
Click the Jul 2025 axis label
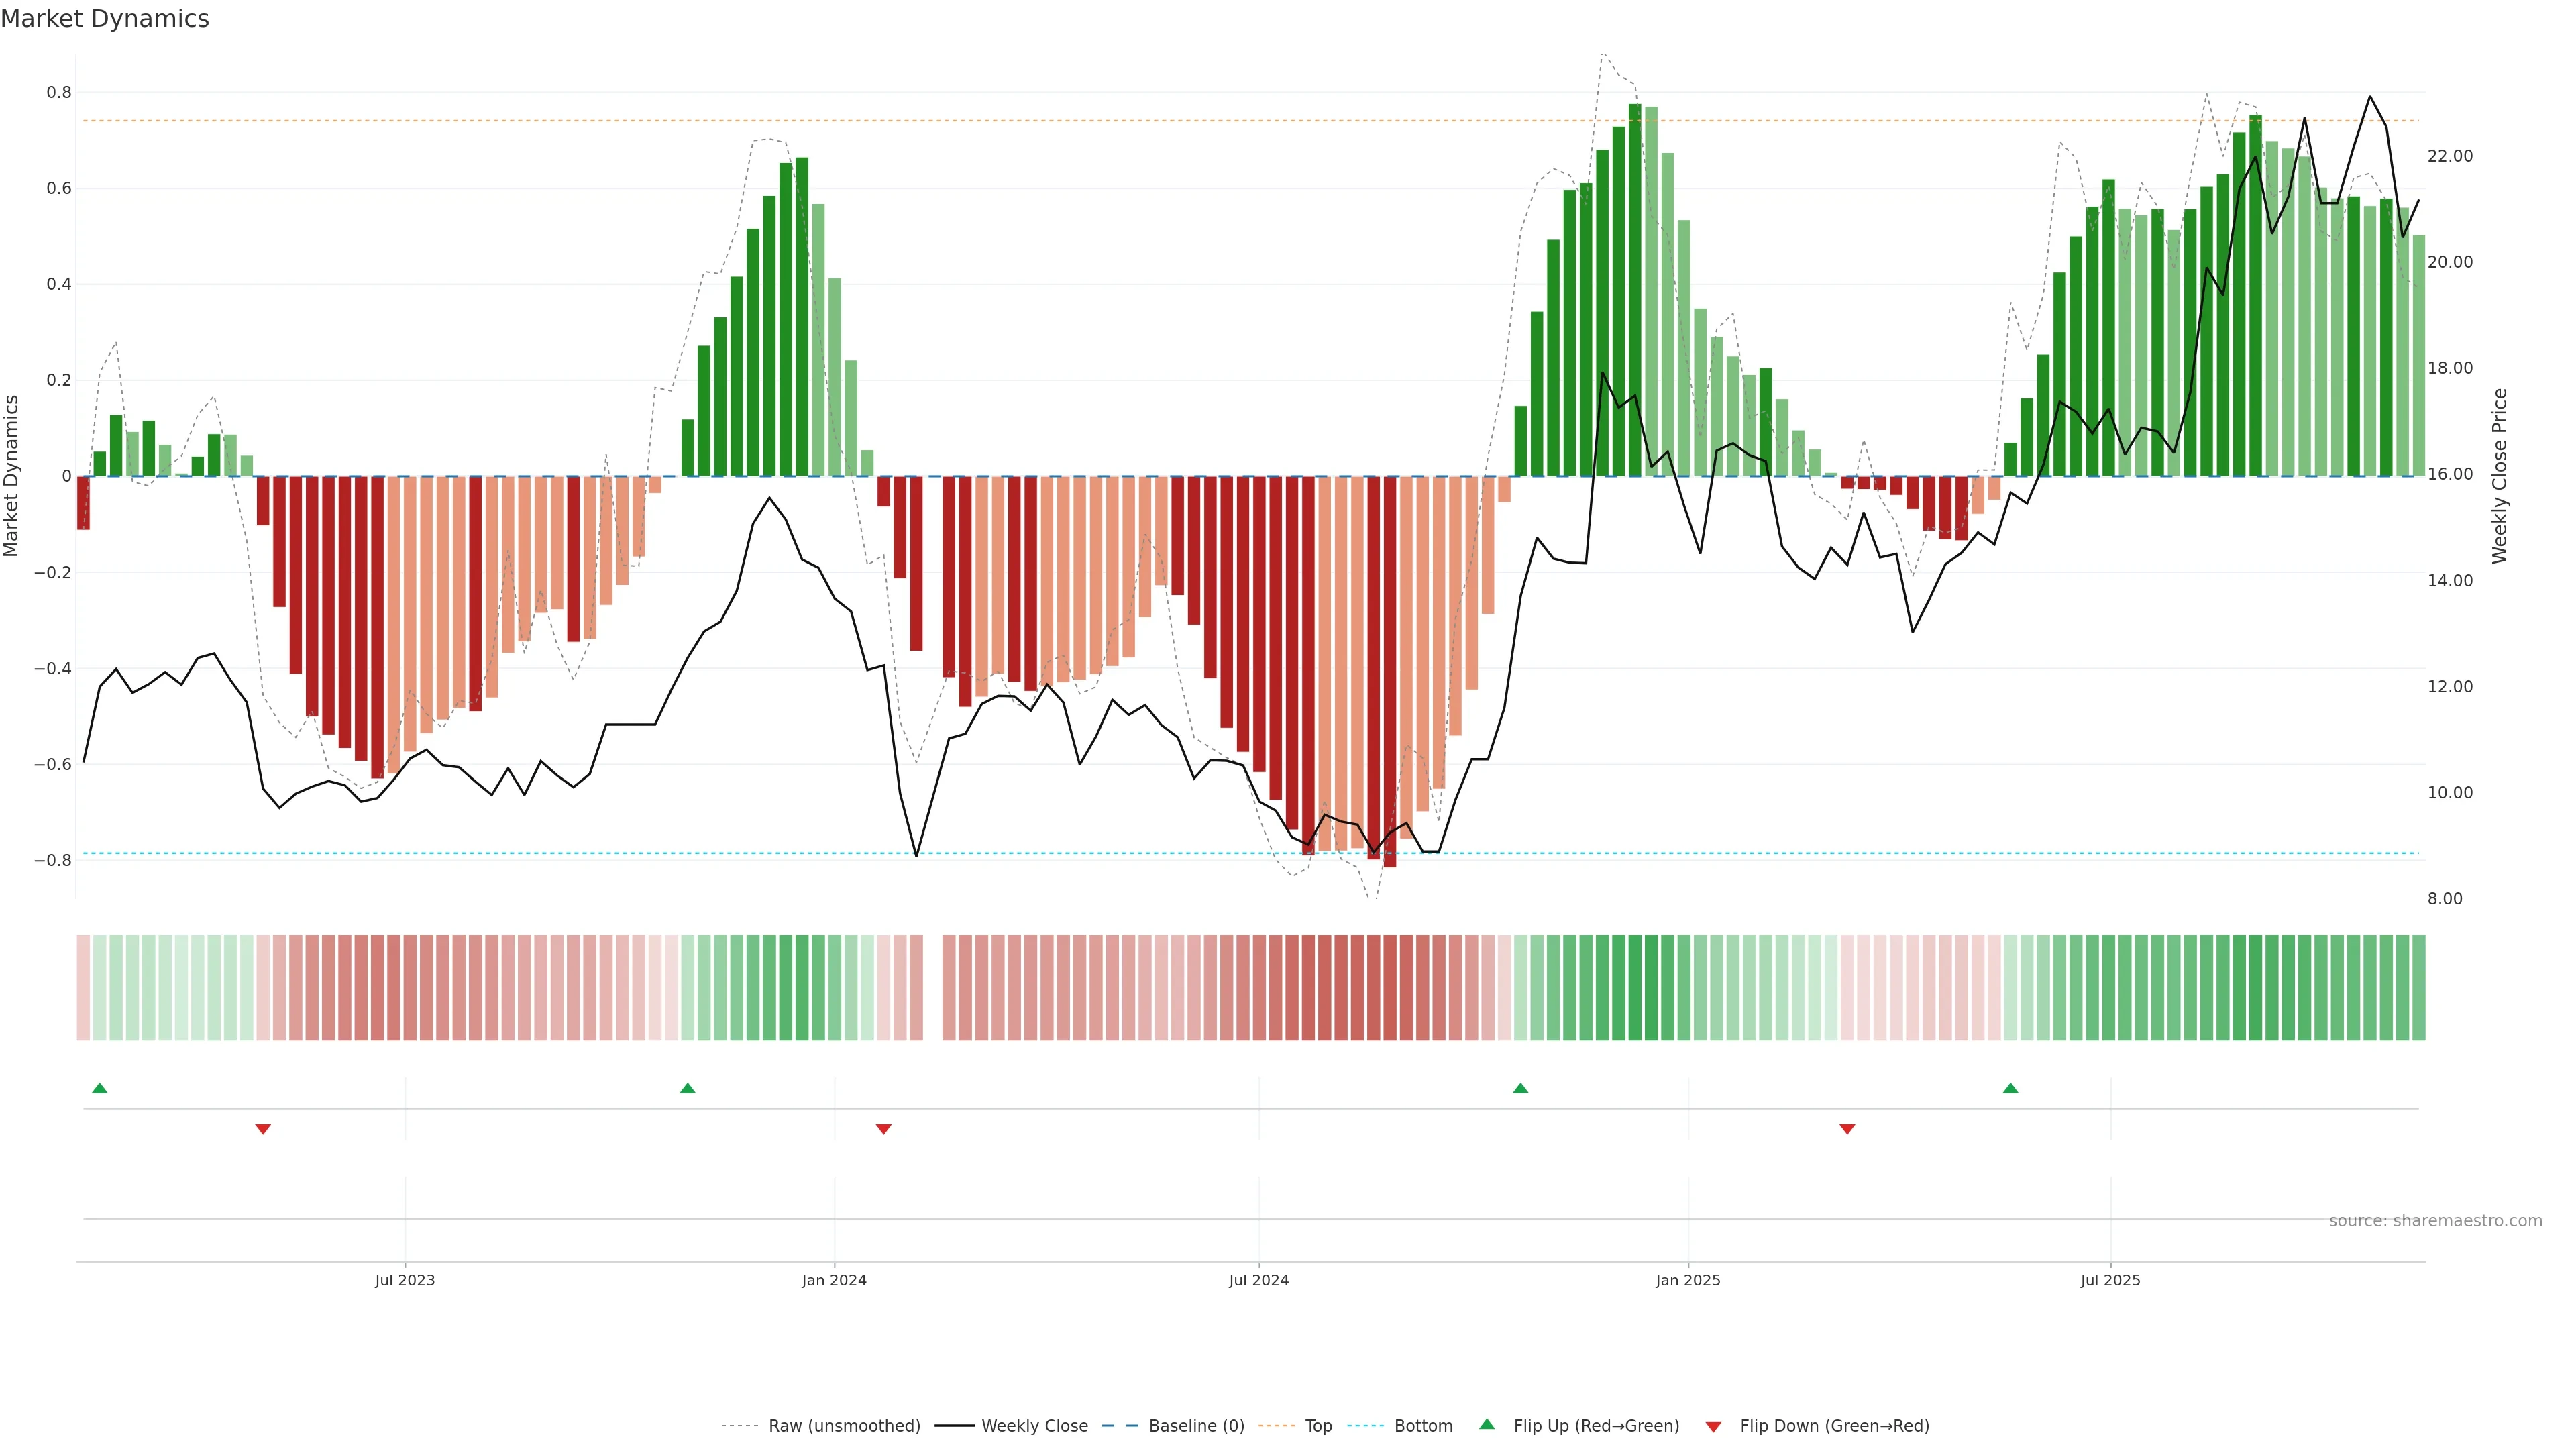point(2110,1280)
